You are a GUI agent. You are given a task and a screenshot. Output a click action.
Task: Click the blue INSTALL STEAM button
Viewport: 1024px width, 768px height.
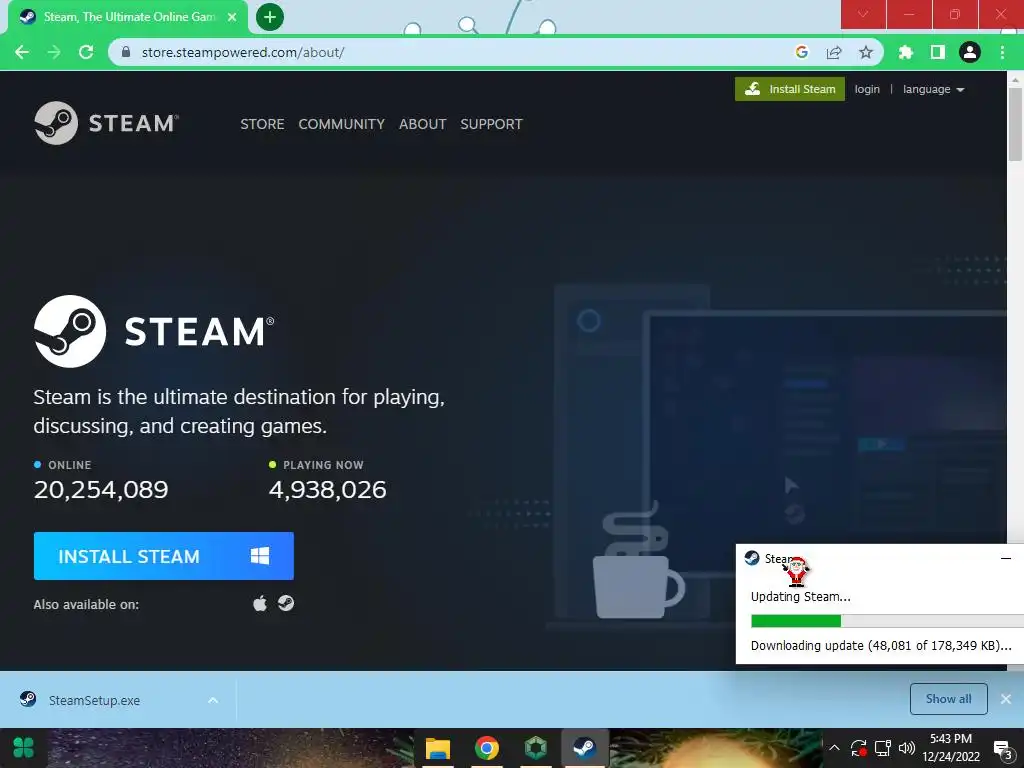164,556
